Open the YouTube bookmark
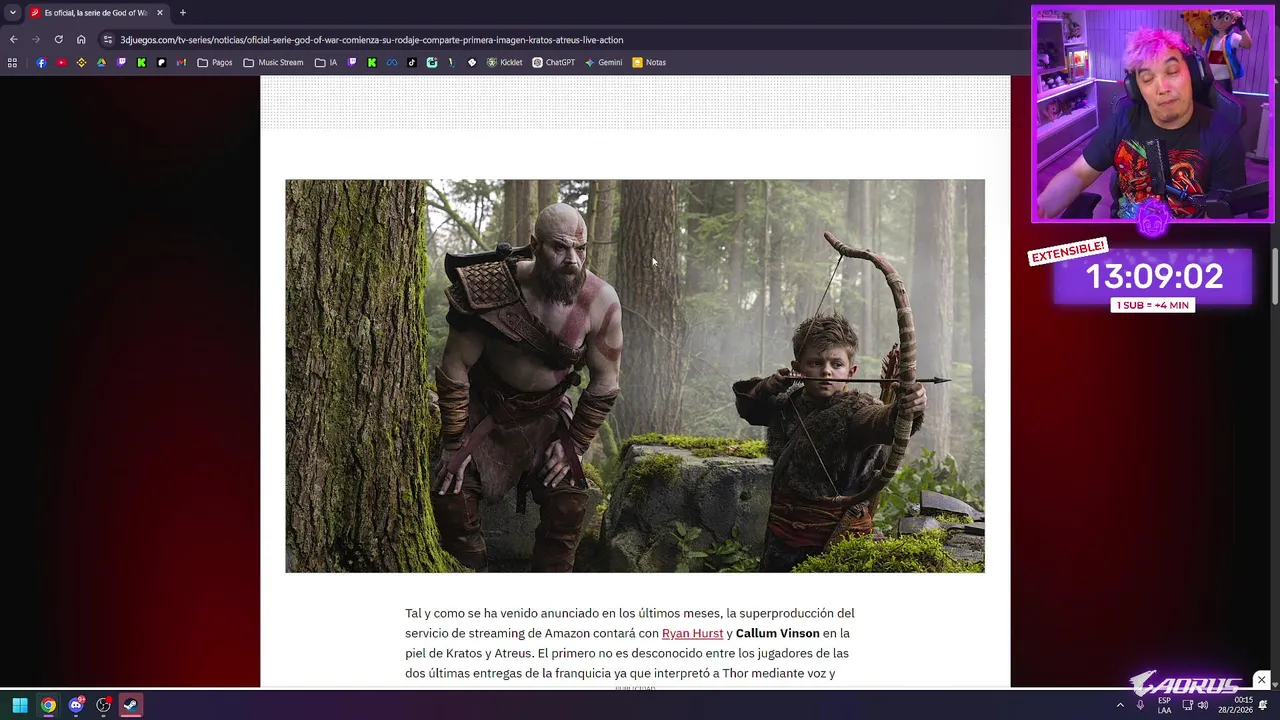This screenshot has height=720, width=1280. click(62, 62)
